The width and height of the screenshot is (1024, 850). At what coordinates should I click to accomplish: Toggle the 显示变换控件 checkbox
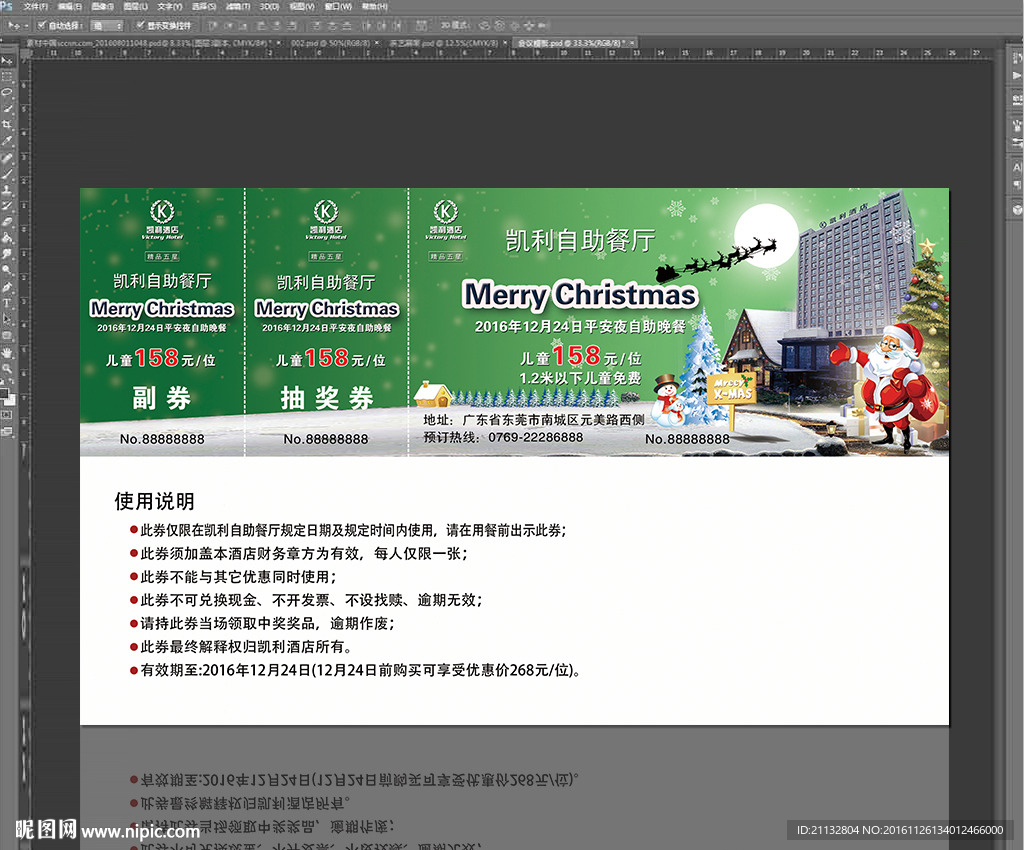click(x=139, y=25)
